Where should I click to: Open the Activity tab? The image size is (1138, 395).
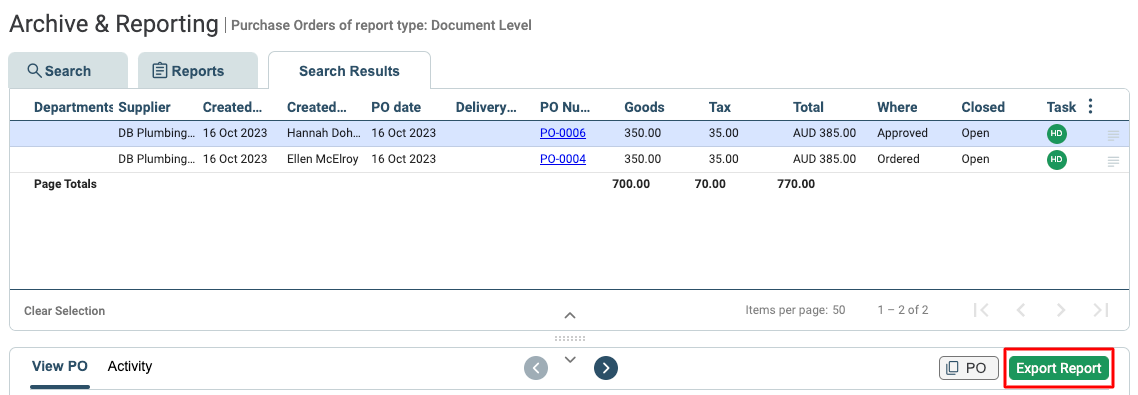tap(130, 366)
